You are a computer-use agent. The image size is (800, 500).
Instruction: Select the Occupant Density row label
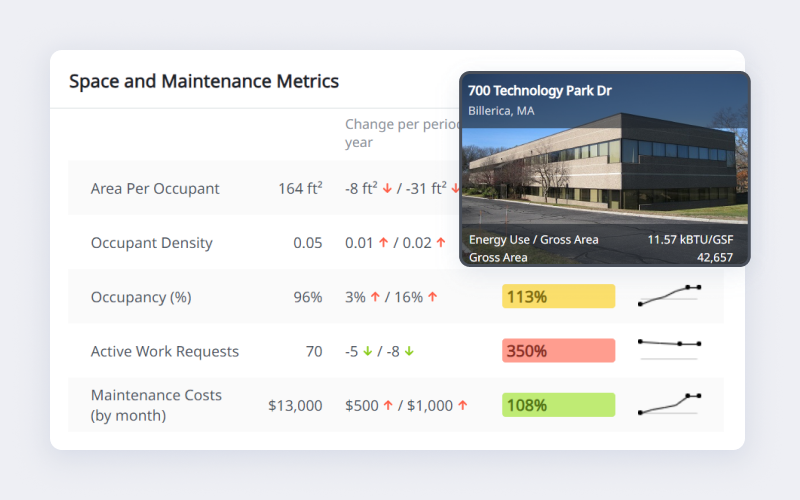click(152, 243)
